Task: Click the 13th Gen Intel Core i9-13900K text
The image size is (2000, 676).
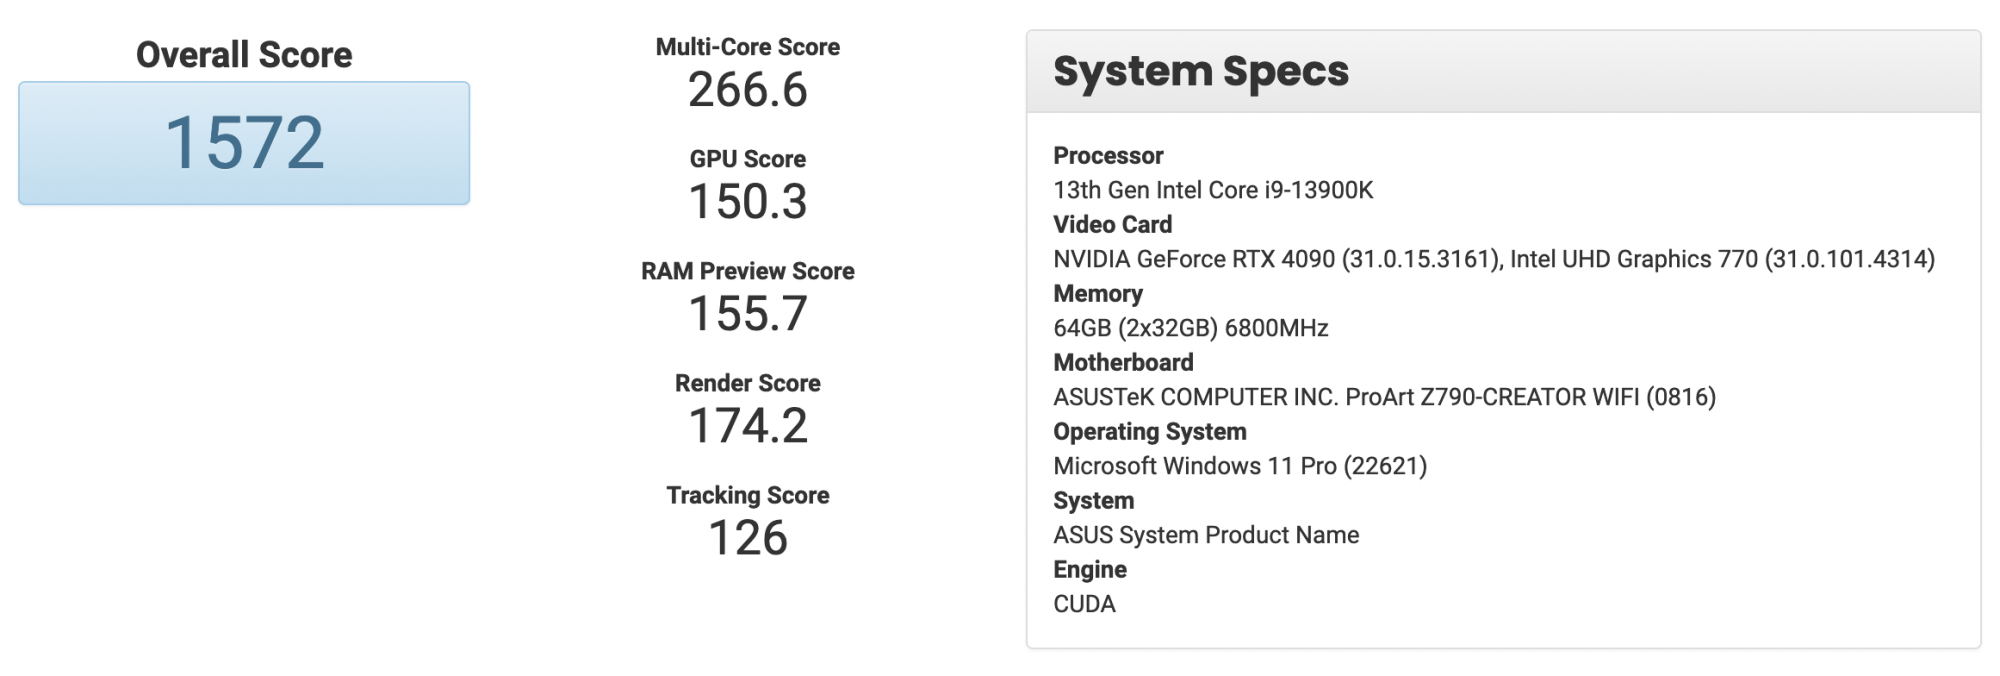Action: [x=1213, y=190]
